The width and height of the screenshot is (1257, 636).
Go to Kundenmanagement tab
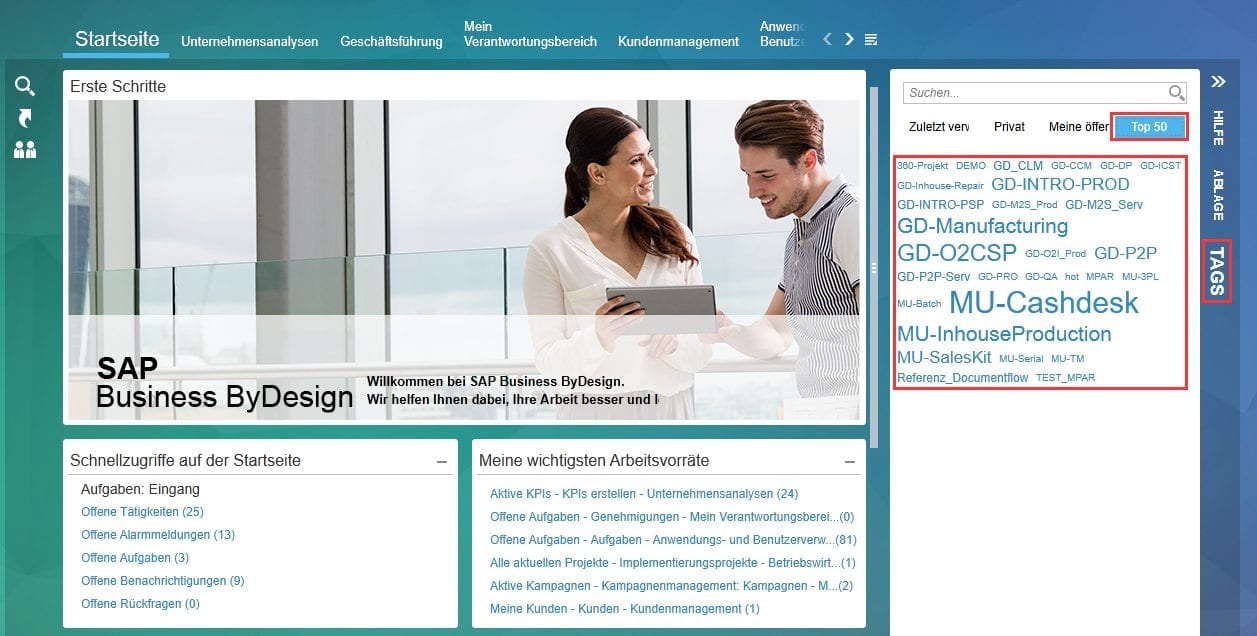click(x=678, y=42)
